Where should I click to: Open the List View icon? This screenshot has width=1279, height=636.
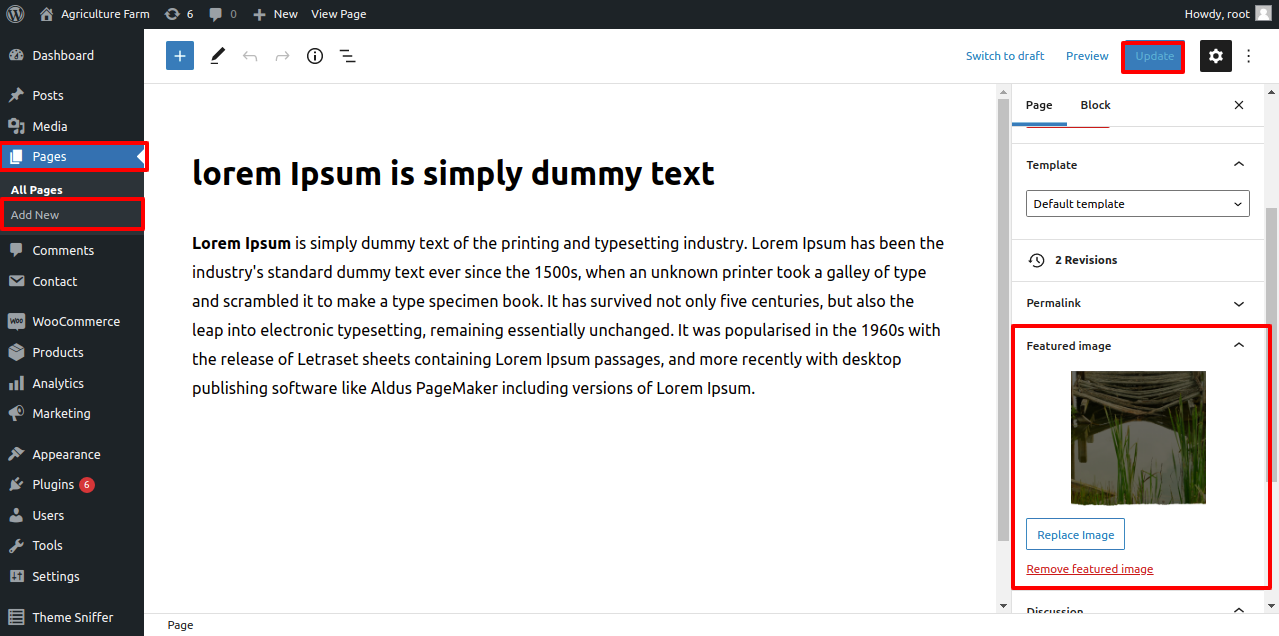coord(347,56)
